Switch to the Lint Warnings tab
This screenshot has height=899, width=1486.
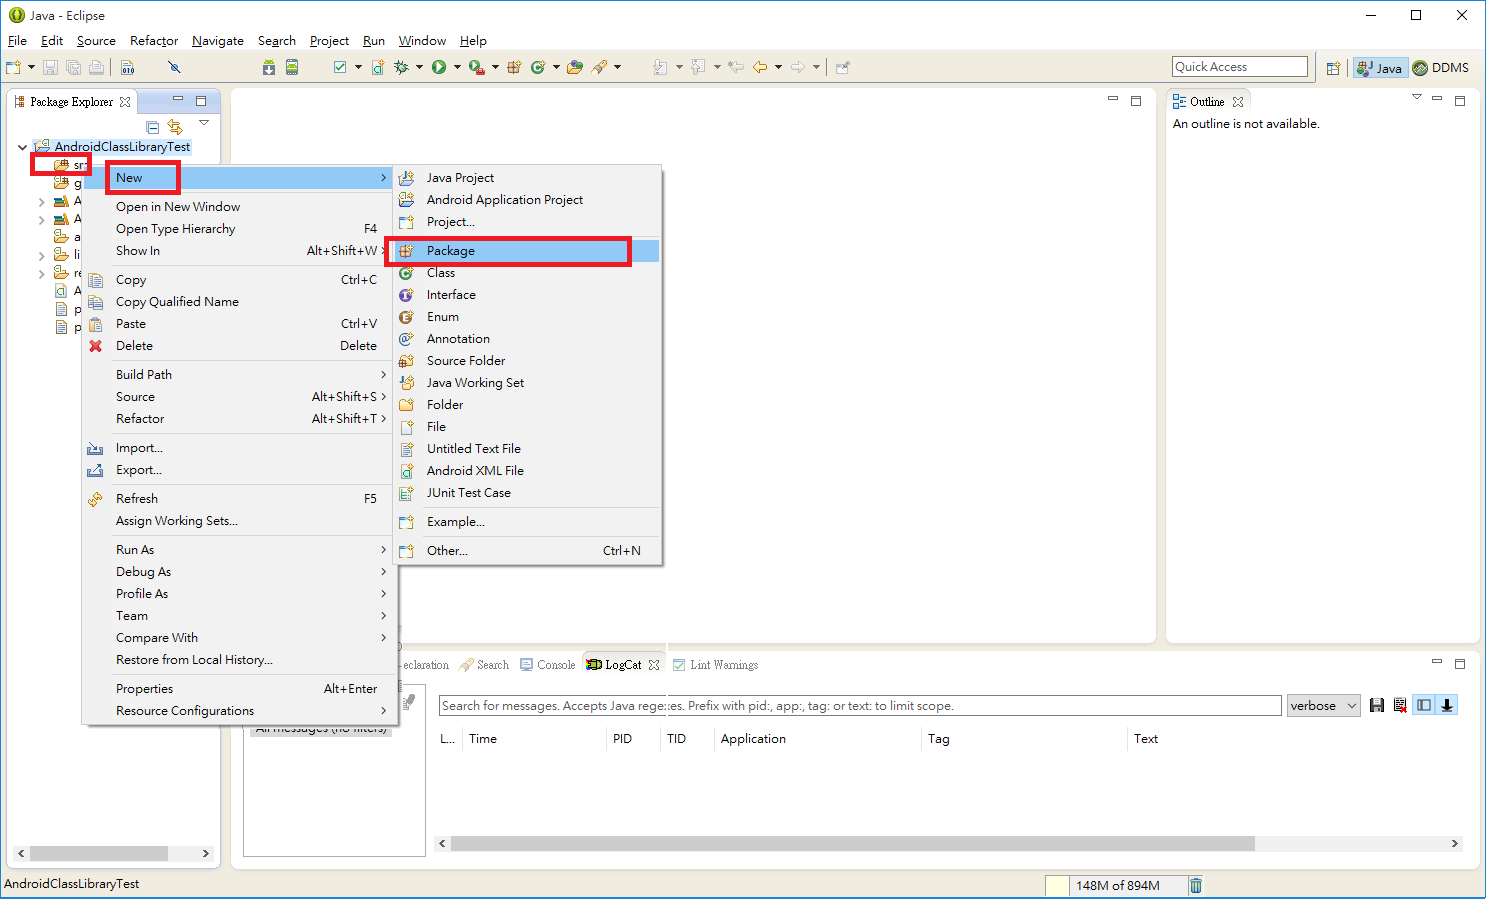pos(715,665)
